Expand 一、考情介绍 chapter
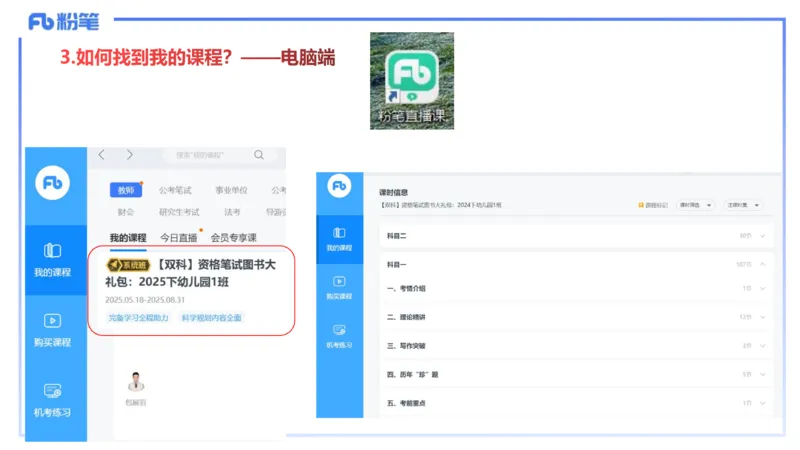Screen dimensions: 800x450 click(x=577, y=288)
